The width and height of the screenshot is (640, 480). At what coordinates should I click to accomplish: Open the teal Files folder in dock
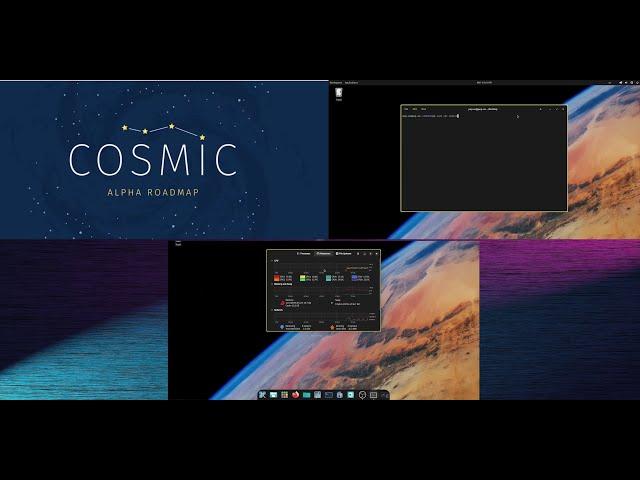307,395
